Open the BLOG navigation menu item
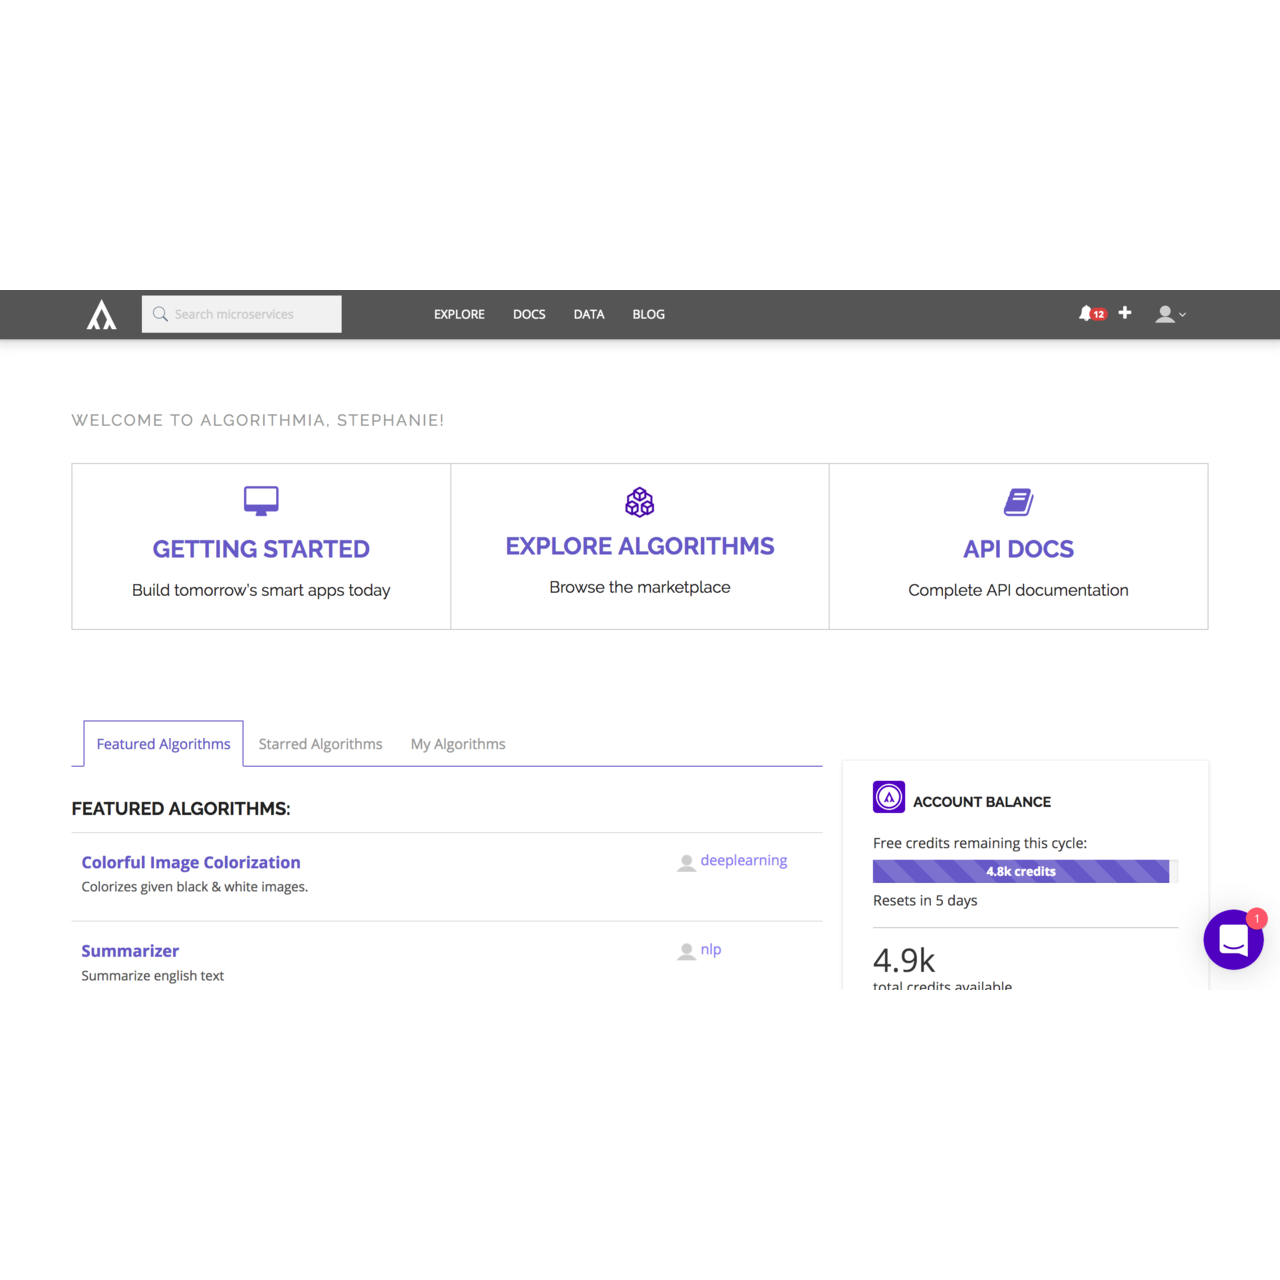Image resolution: width=1280 pixels, height=1280 pixels. [x=648, y=314]
